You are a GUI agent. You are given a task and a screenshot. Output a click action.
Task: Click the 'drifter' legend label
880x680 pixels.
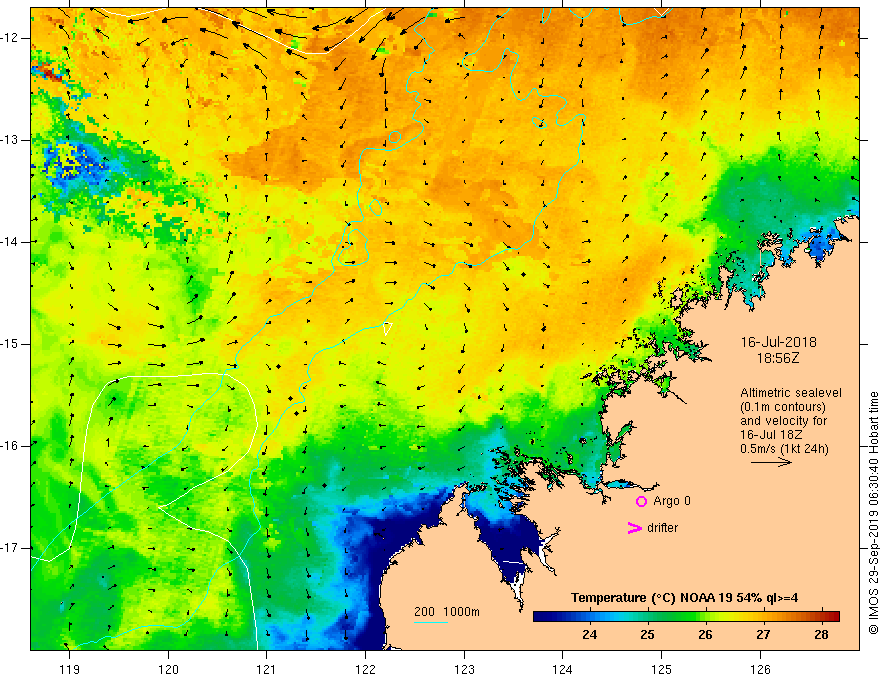(662, 528)
